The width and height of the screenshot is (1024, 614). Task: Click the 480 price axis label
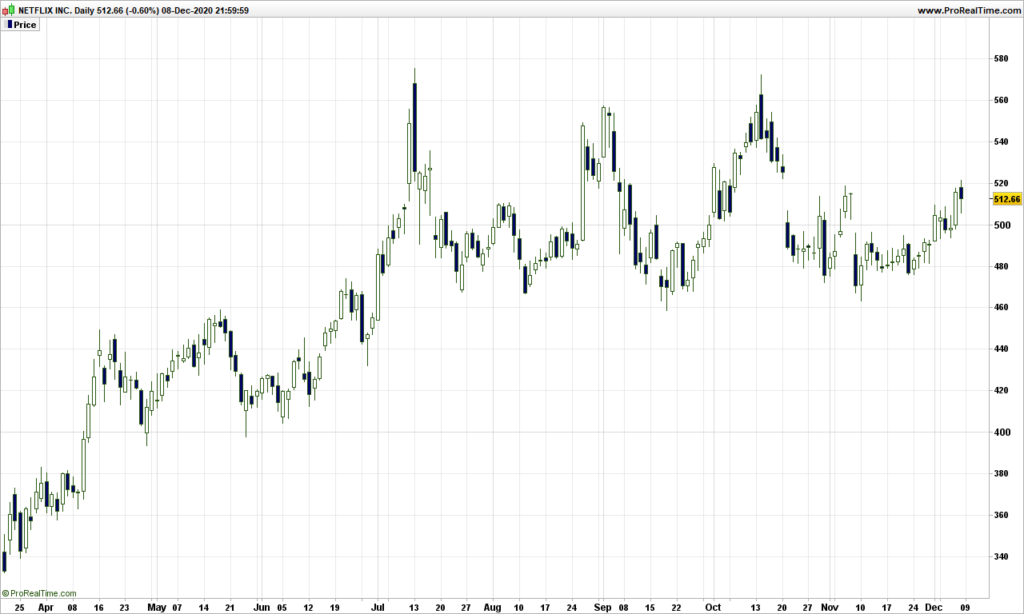tap(1001, 267)
